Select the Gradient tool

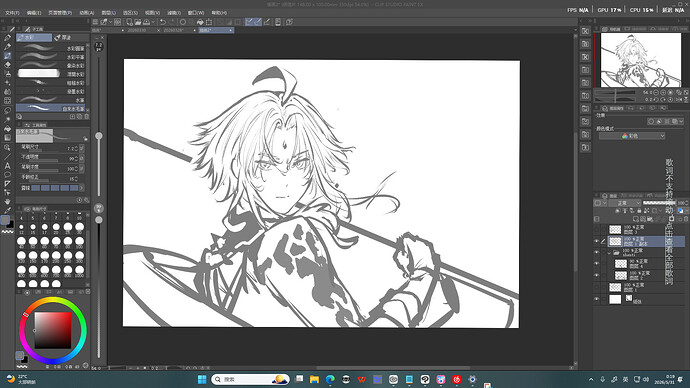pyautogui.click(x=7, y=137)
